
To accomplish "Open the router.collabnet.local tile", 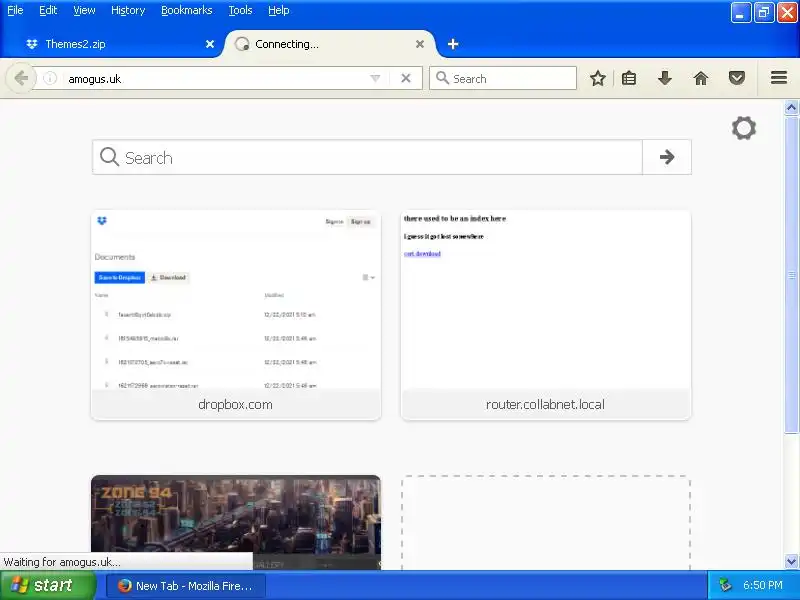I will pos(546,315).
